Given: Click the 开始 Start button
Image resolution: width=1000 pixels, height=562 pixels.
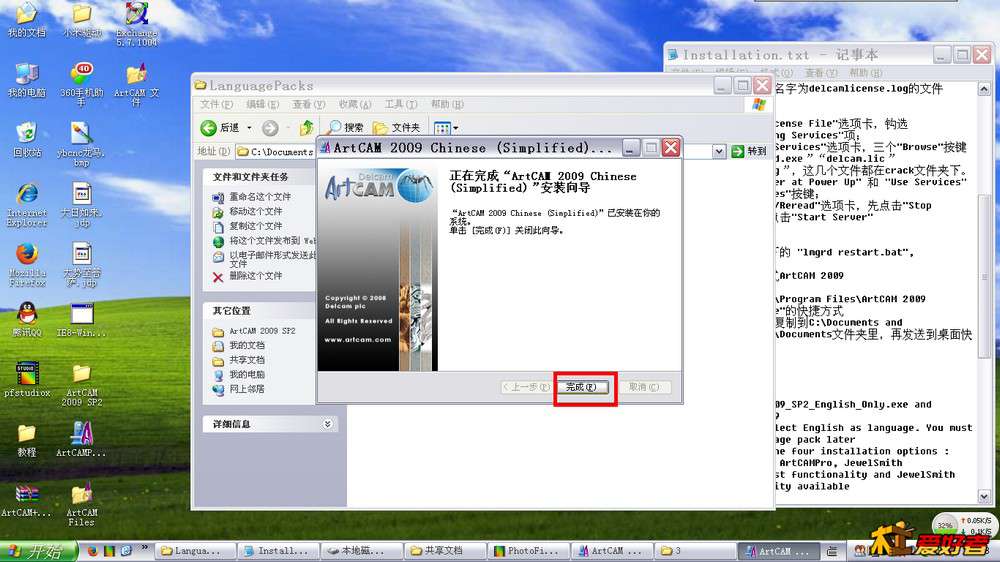Looking at the screenshot, I should (x=38, y=551).
